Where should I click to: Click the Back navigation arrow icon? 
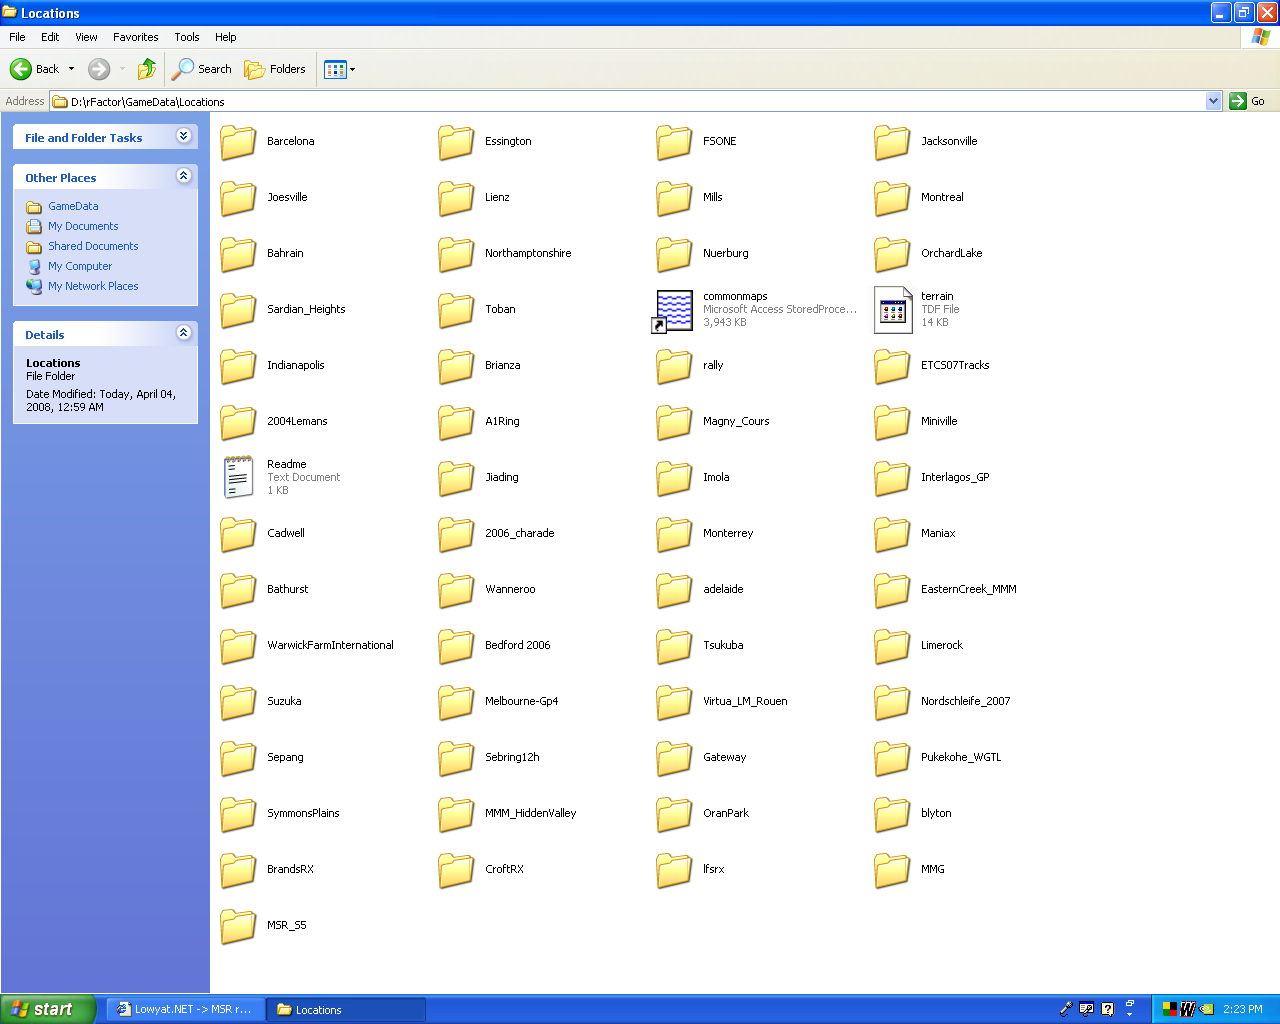point(21,69)
